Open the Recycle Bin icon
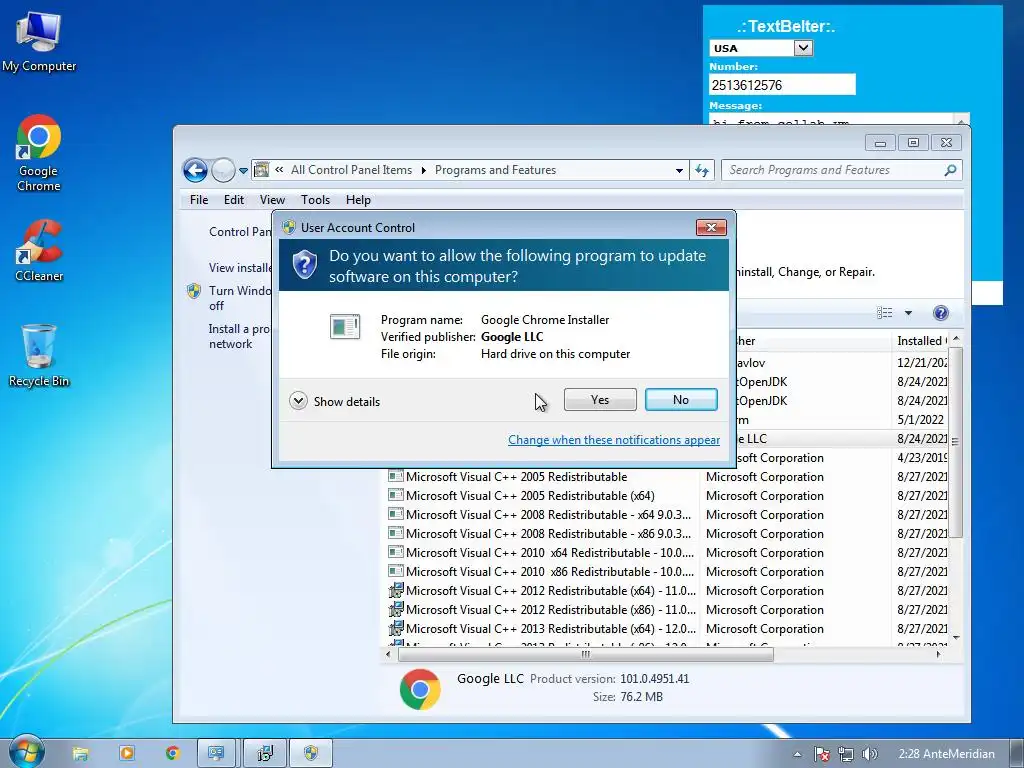 point(39,355)
